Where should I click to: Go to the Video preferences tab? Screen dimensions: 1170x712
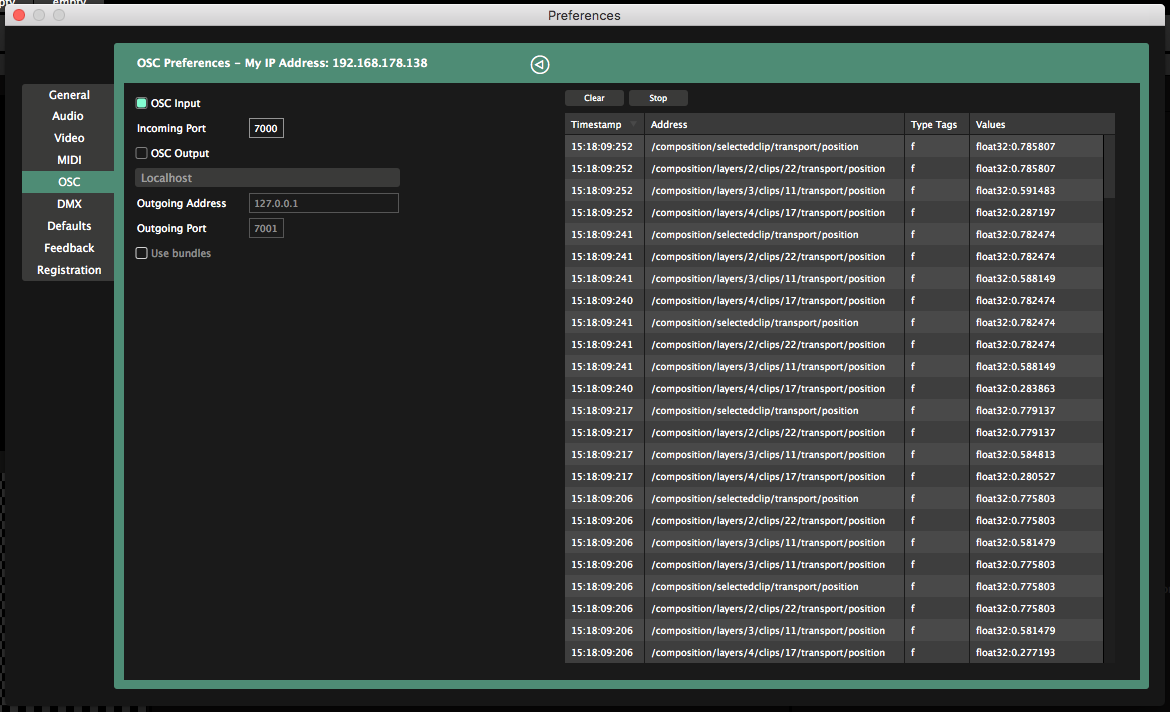pos(69,138)
